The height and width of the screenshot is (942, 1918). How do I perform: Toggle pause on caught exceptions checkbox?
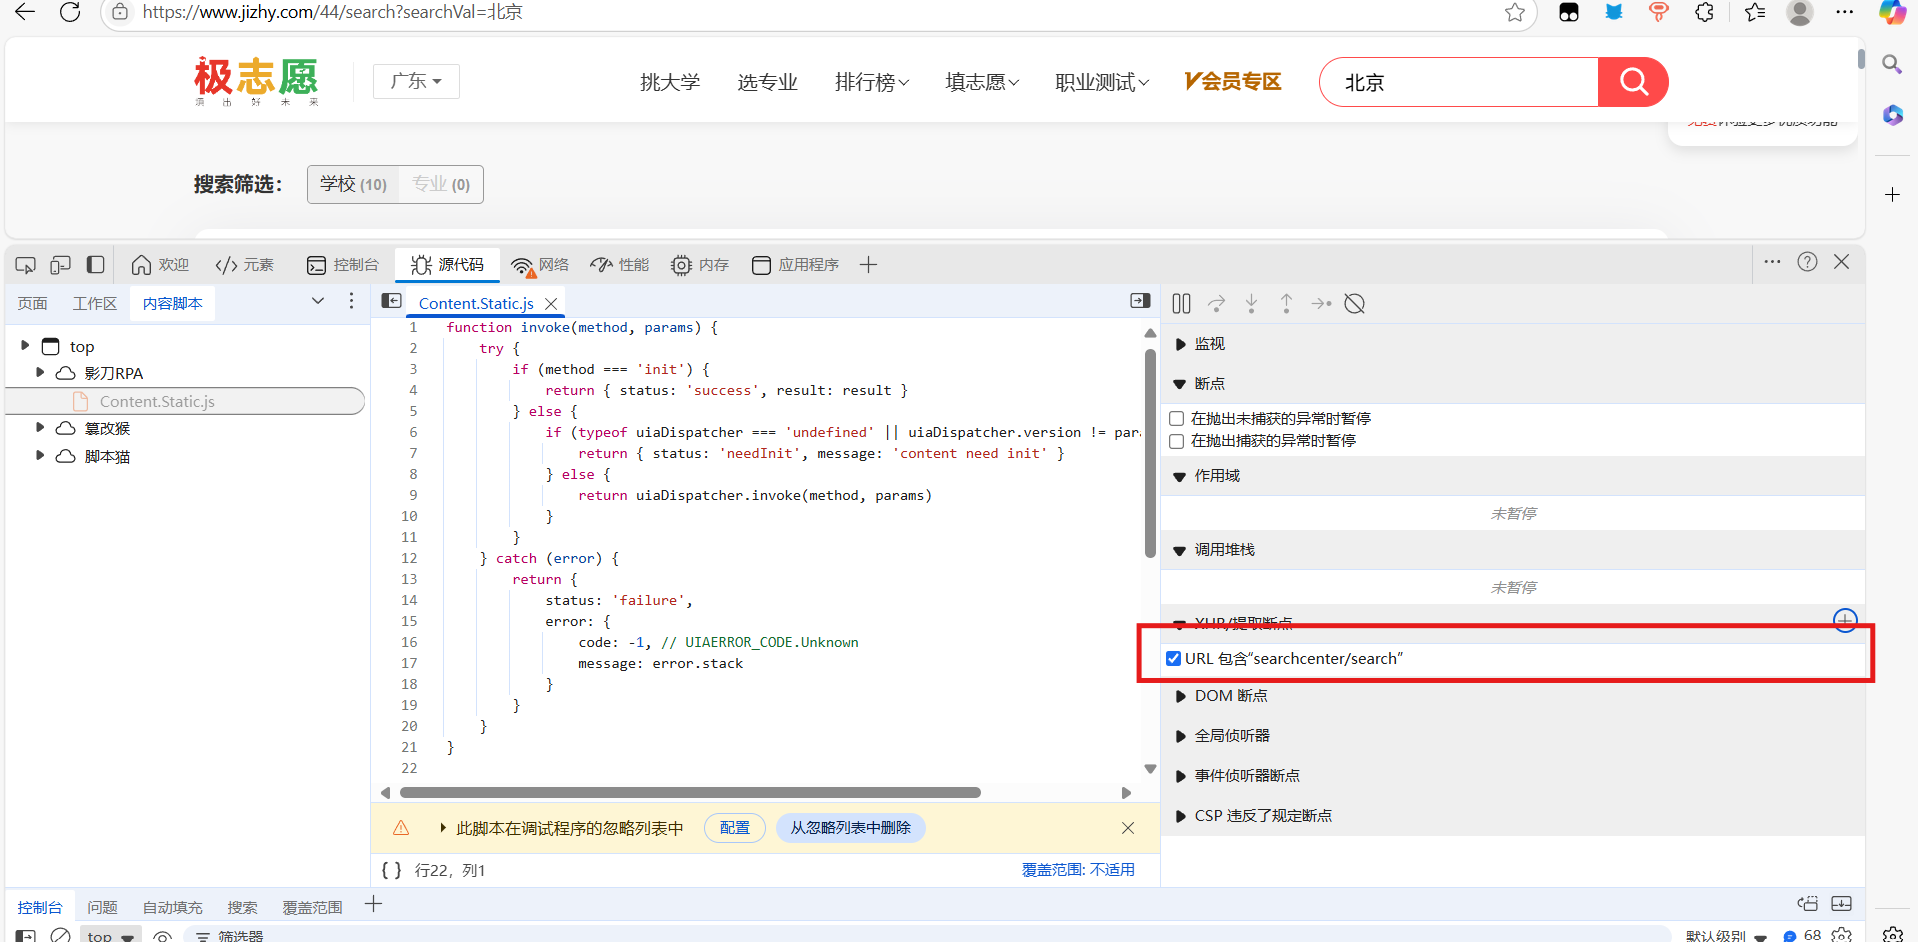[1177, 441]
